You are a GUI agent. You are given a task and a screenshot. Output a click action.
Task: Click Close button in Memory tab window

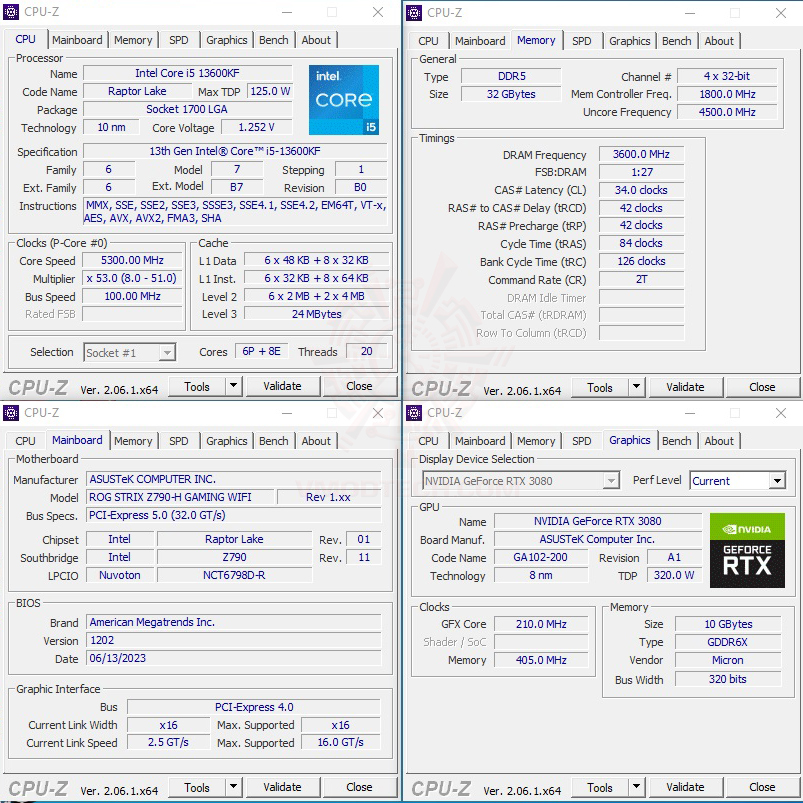click(x=762, y=387)
